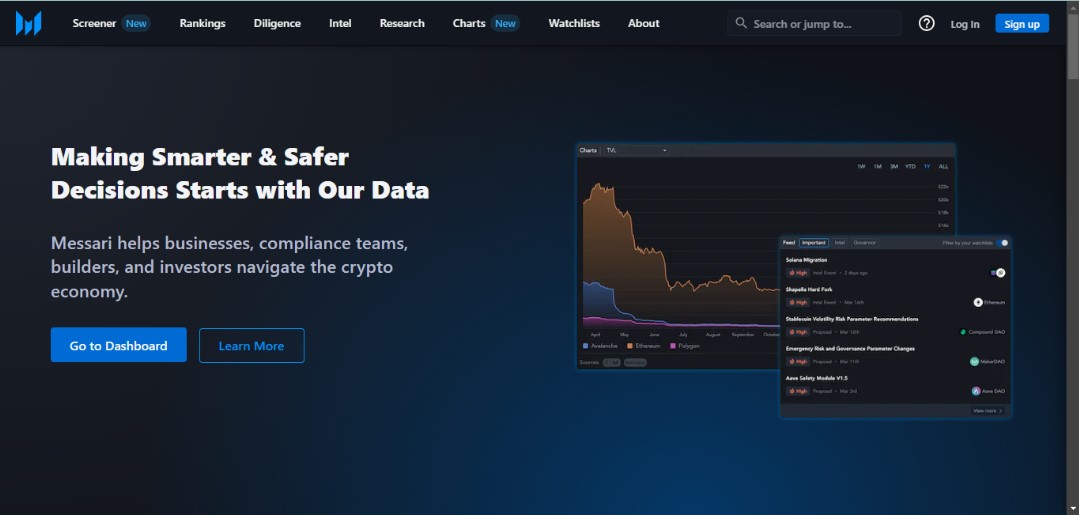The width and height of the screenshot is (1079, 515).
Task: Click the Aave DAO logo icon
Action: [976, 391]
